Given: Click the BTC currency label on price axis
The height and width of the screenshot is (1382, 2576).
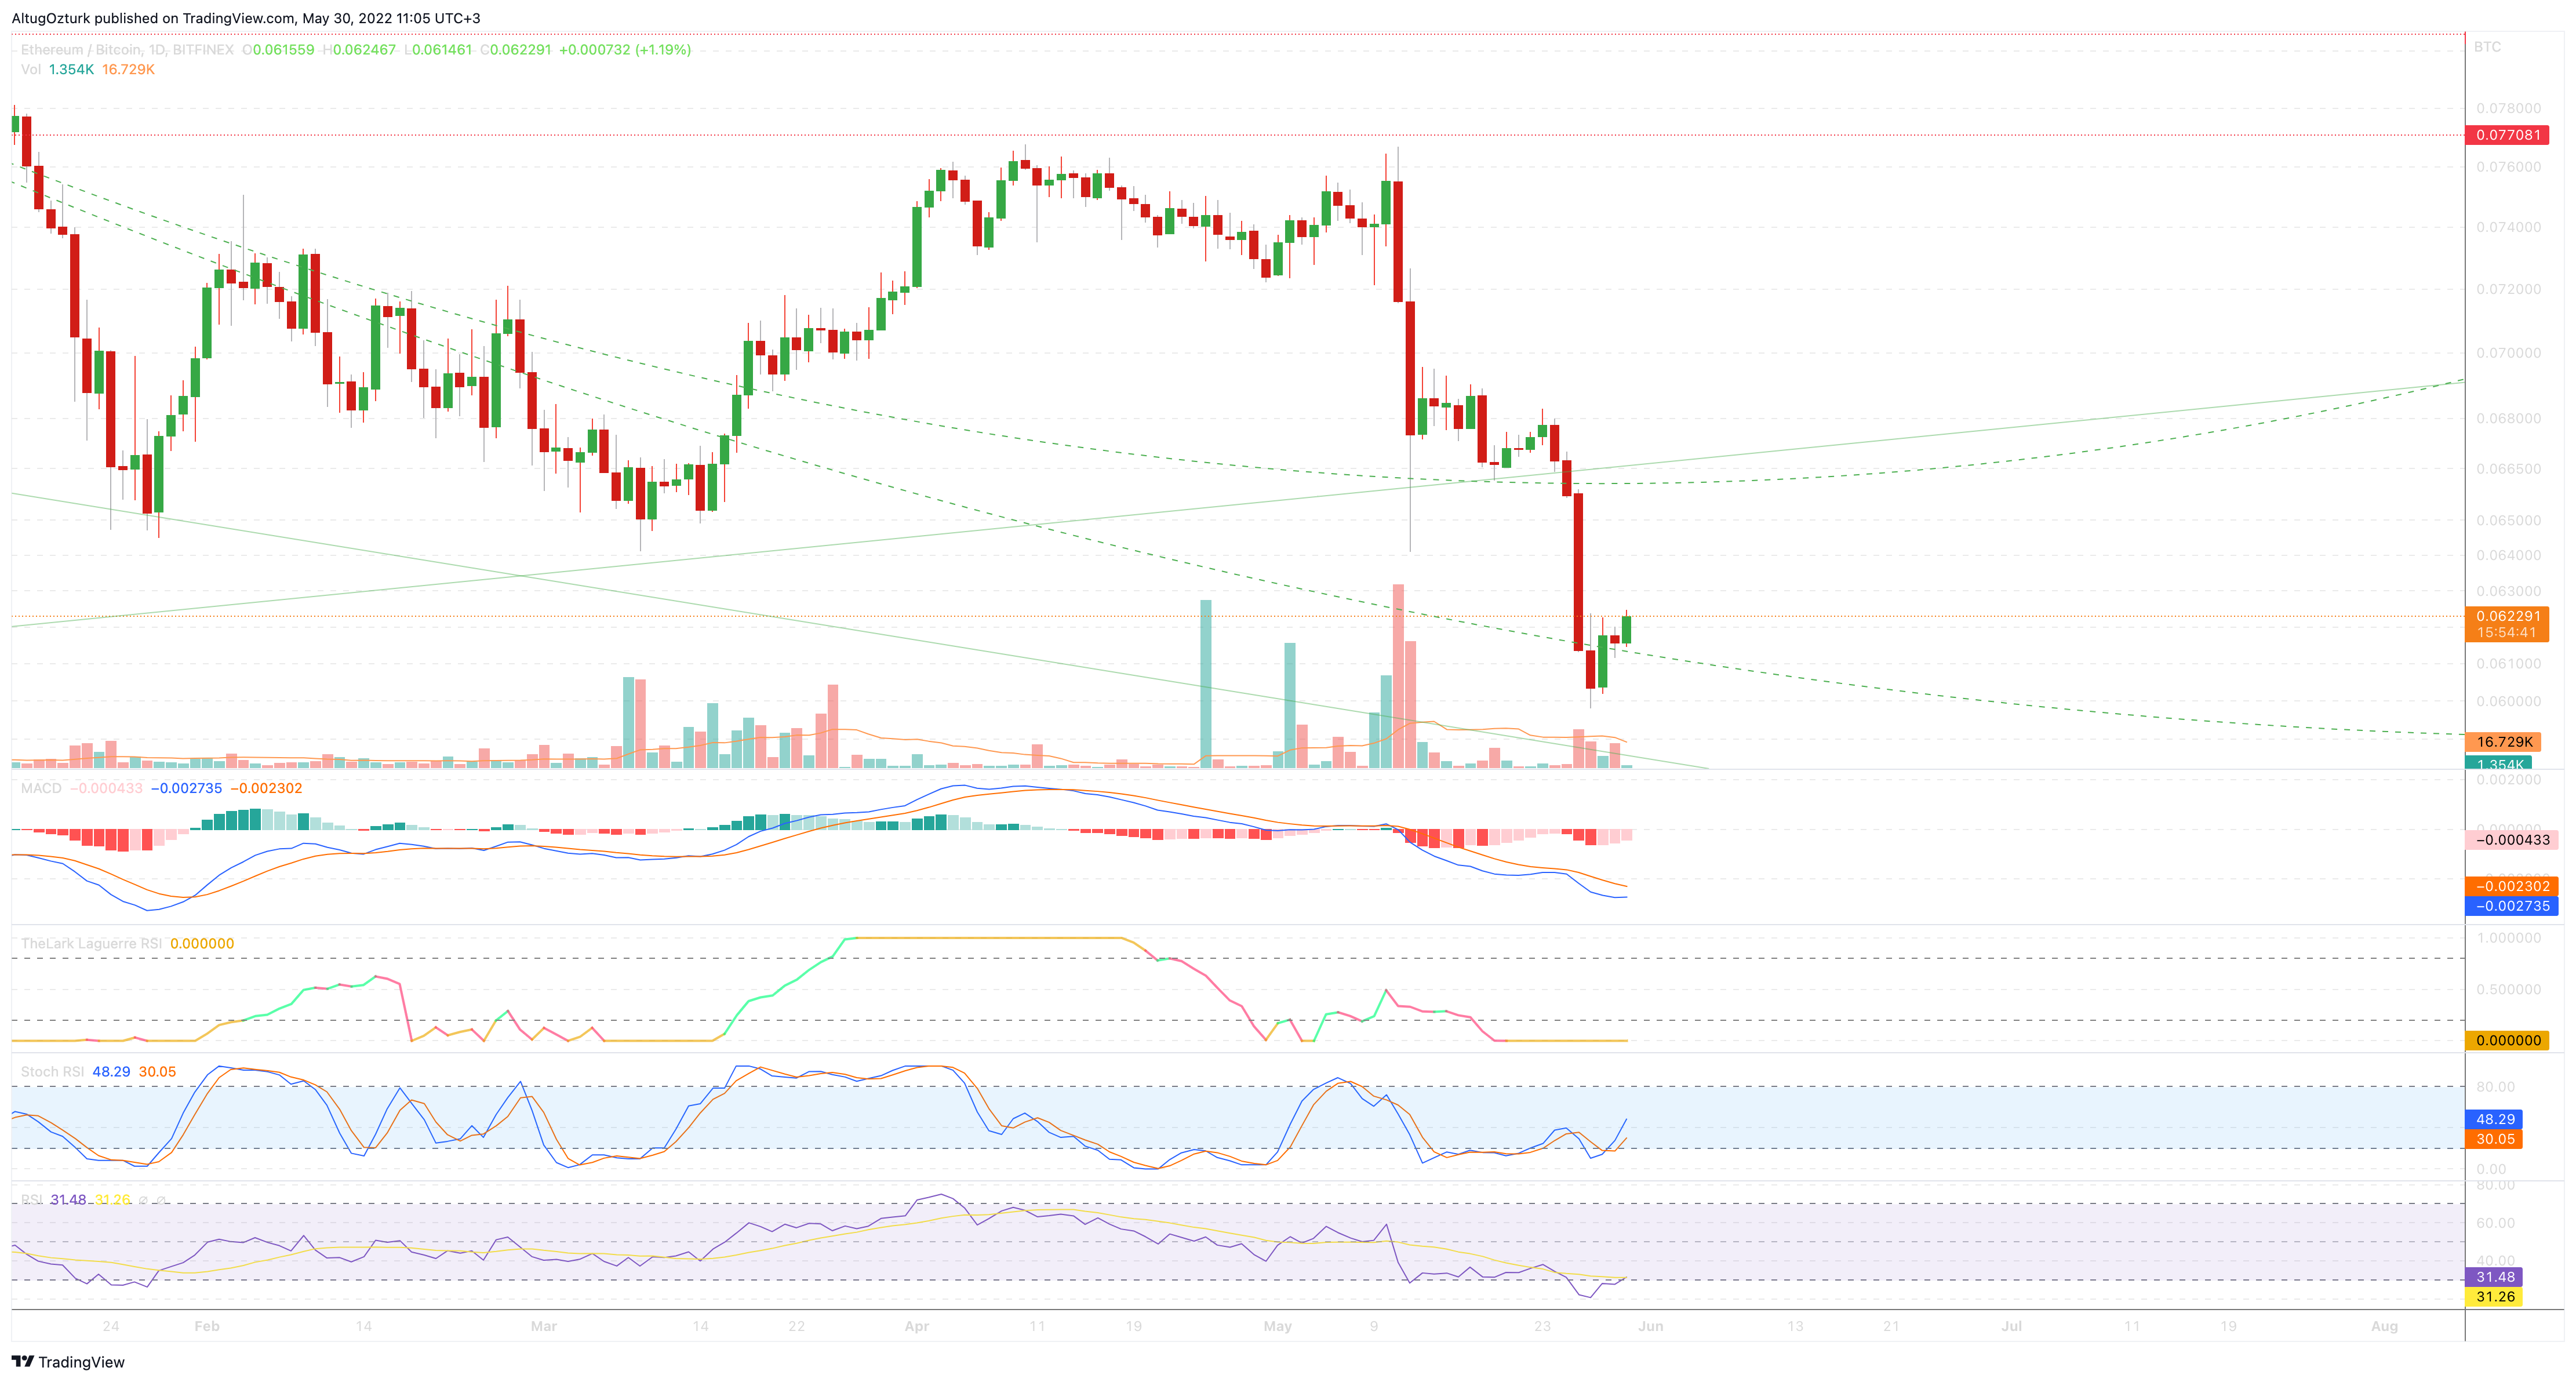Looking at the screenshot, I should click(2487, 47).
